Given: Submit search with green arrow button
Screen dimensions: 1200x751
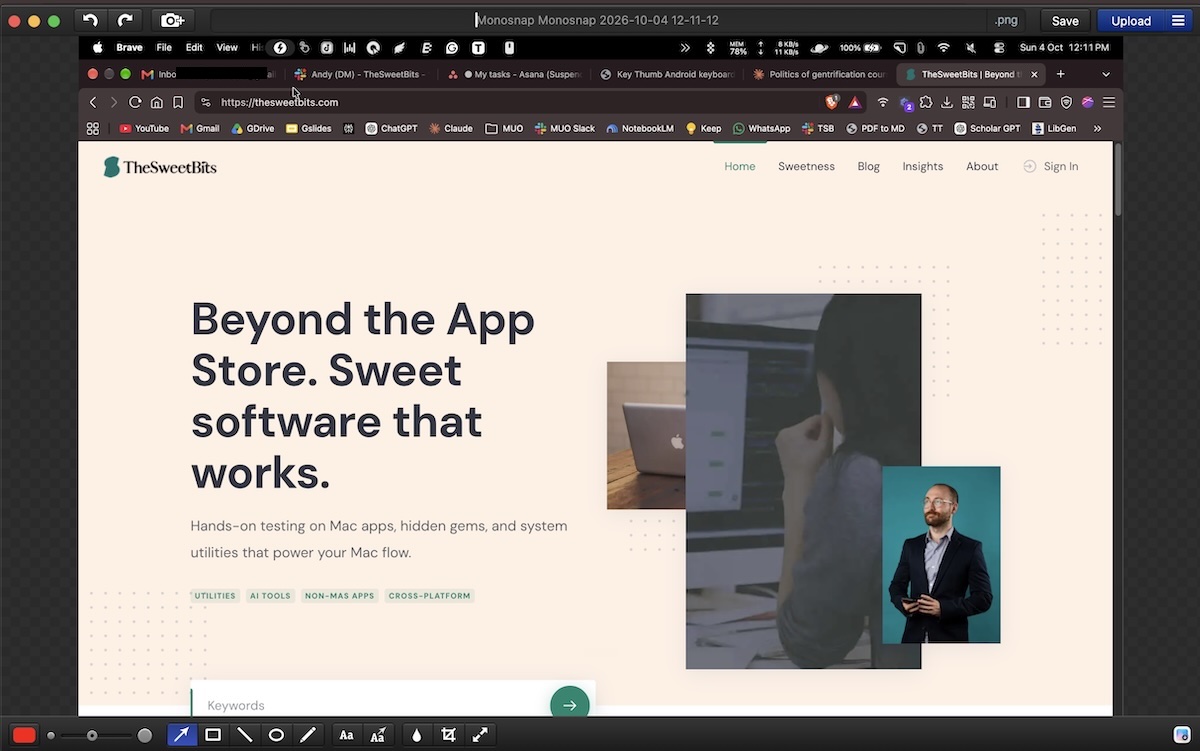Looking at the screenshot, I should click(569, 704).
